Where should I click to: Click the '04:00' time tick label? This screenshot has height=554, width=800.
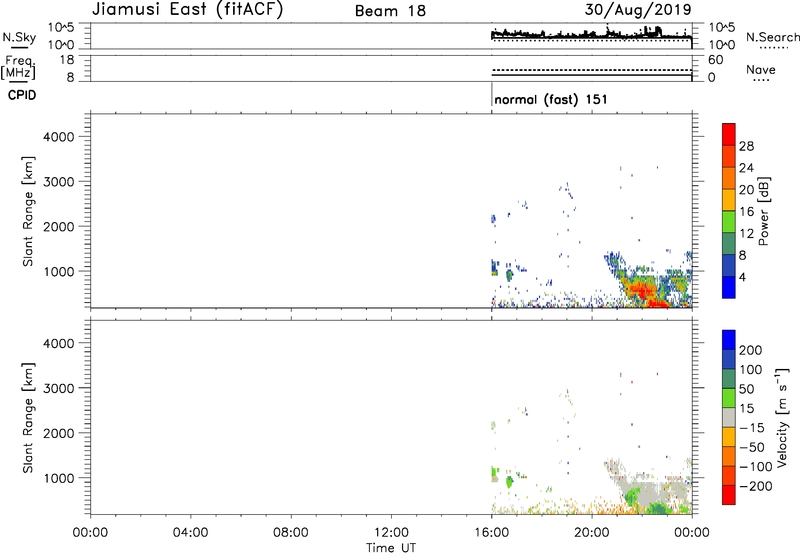coord(190,533)
